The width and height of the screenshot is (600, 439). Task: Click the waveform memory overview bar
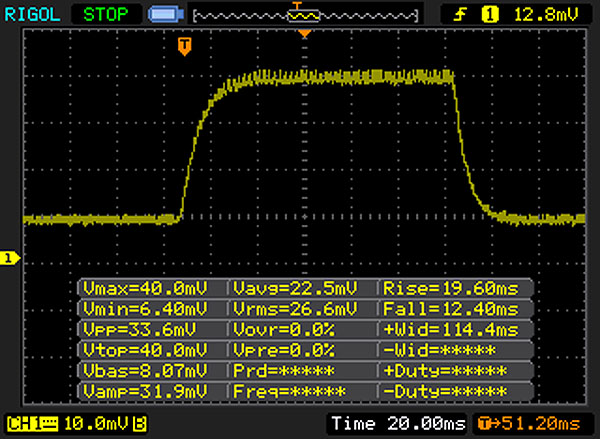[x=305, y=16]
